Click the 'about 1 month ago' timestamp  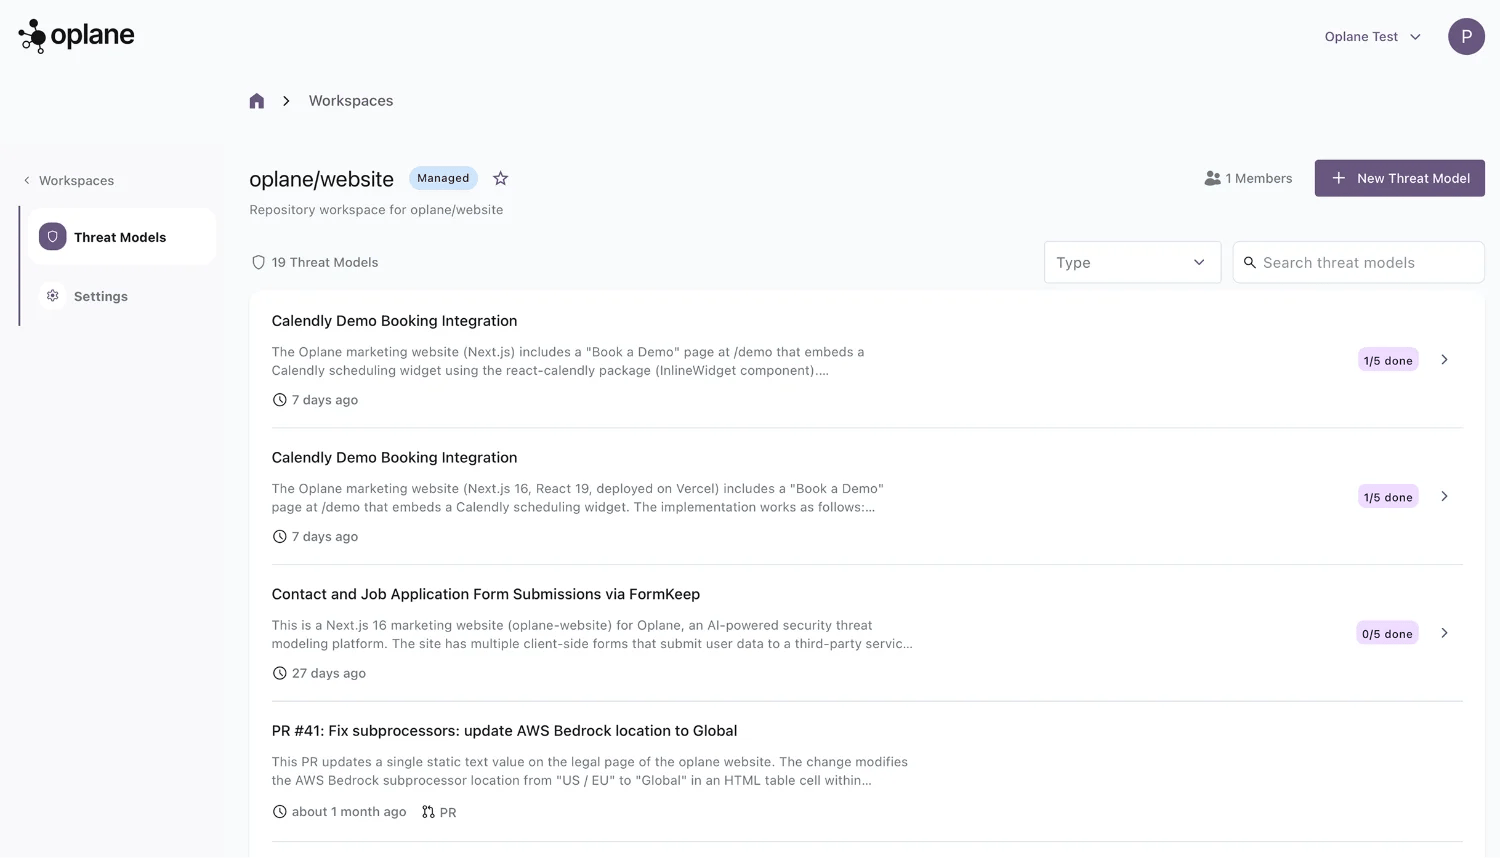pyautogui.click(x=349, y=812)
